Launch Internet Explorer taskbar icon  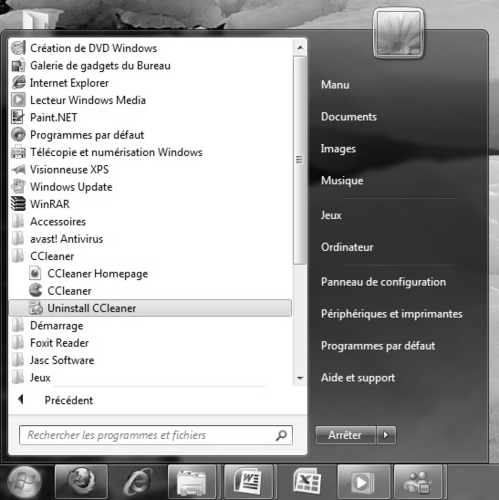137,482
